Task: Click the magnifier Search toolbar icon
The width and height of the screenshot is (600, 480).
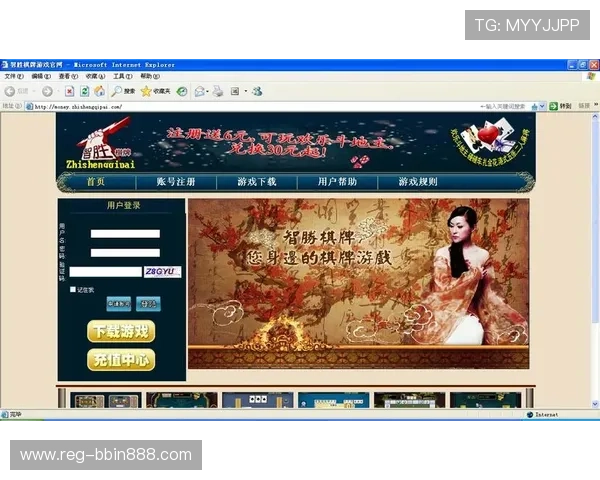Action: tap(116, 91)
